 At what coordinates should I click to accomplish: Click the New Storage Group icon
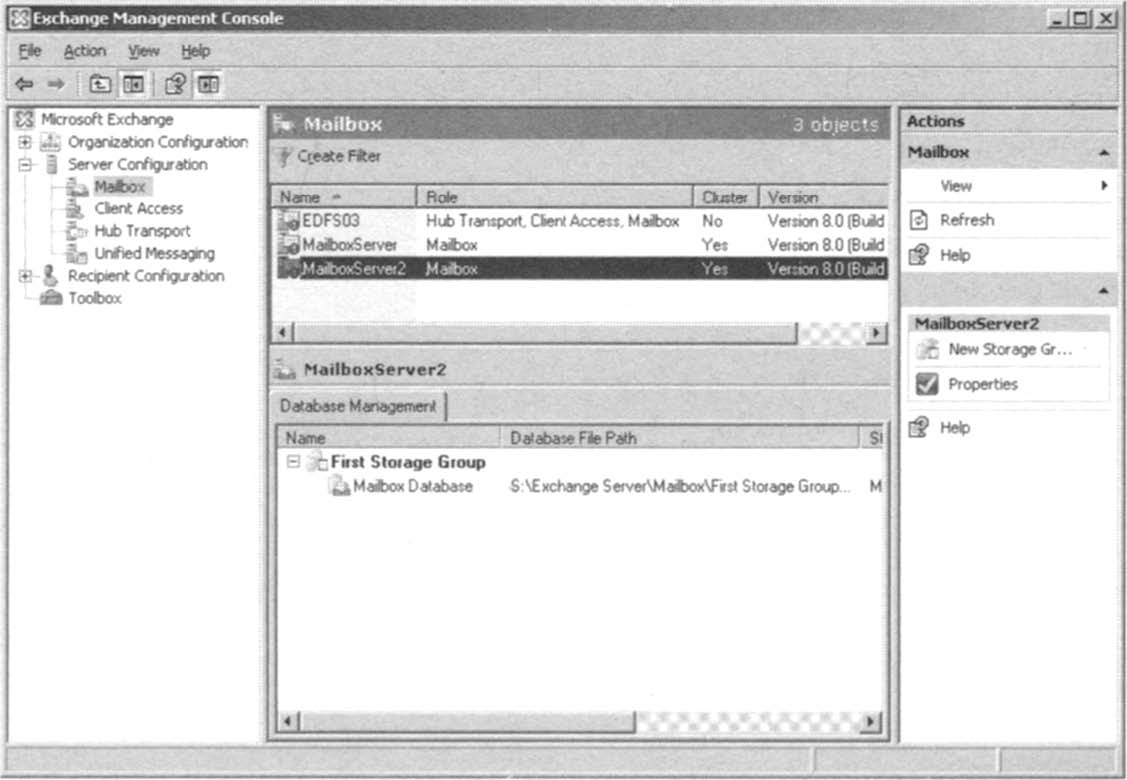click(x=927, y=349)
